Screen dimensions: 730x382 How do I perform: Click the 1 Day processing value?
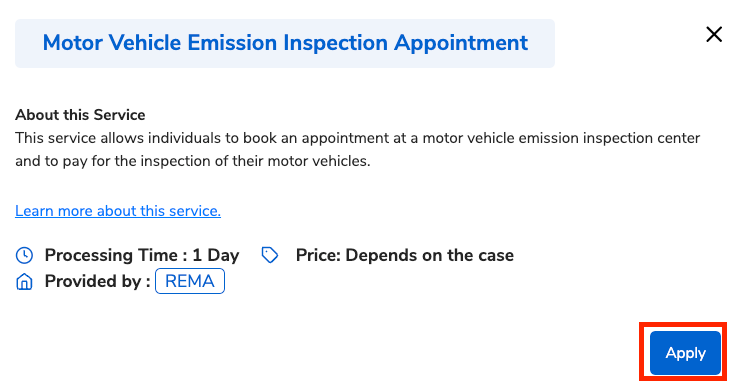click(x=216, y=255)
